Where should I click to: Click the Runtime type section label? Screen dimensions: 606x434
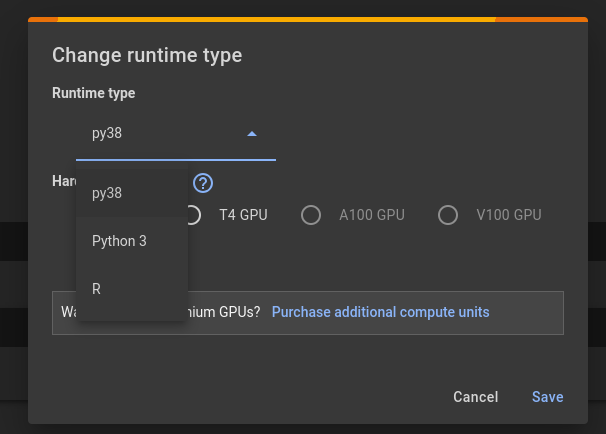tap(93, 93)
